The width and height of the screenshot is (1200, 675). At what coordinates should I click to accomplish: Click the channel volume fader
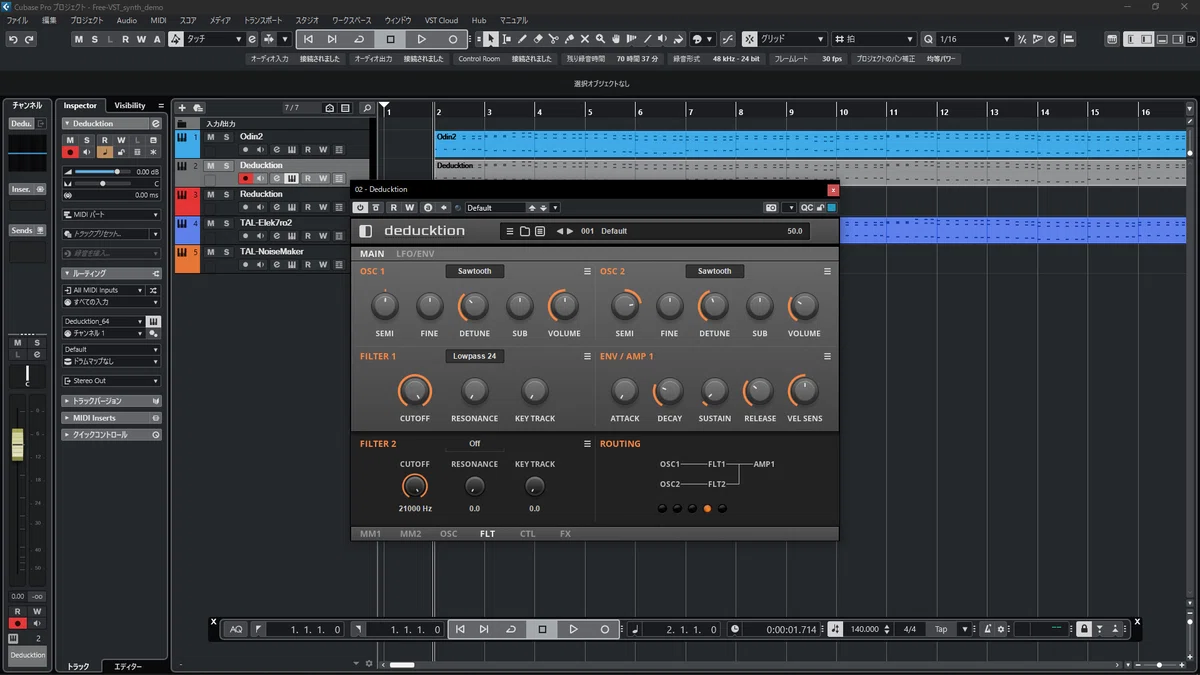[17, 444]
